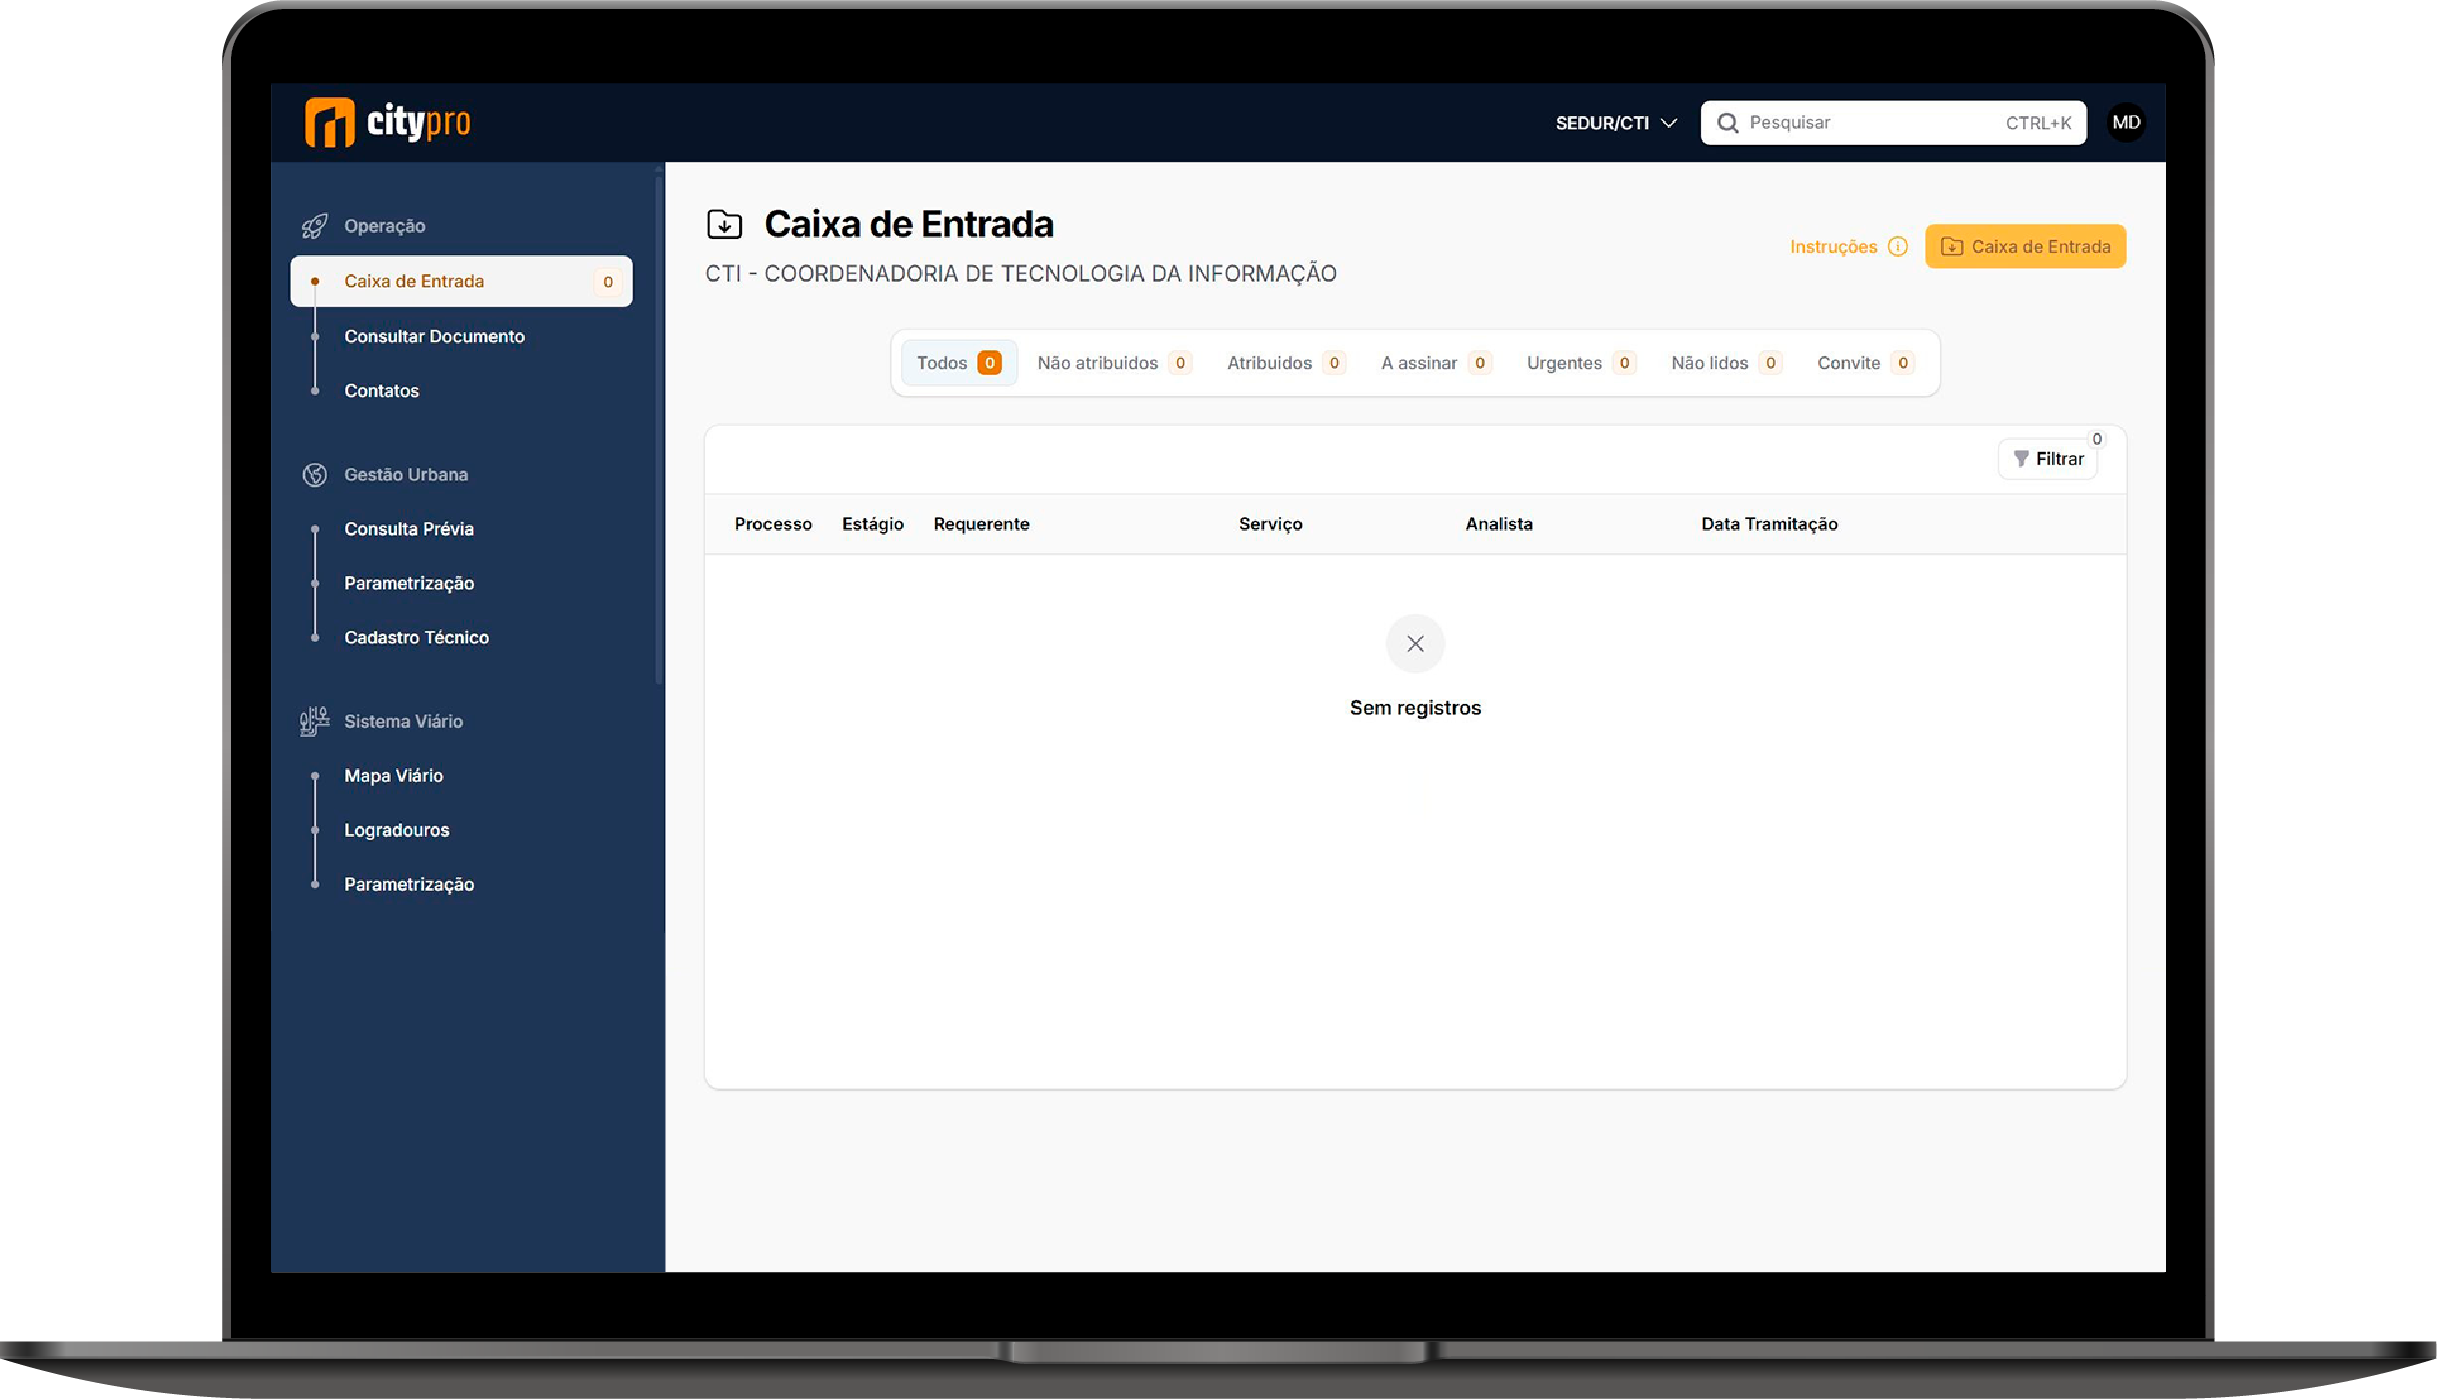The height and width of the screenshot is (1399, 2437).
Task: Open the SEDUR/CTI organization dropdown
Action: (1616, 123)
